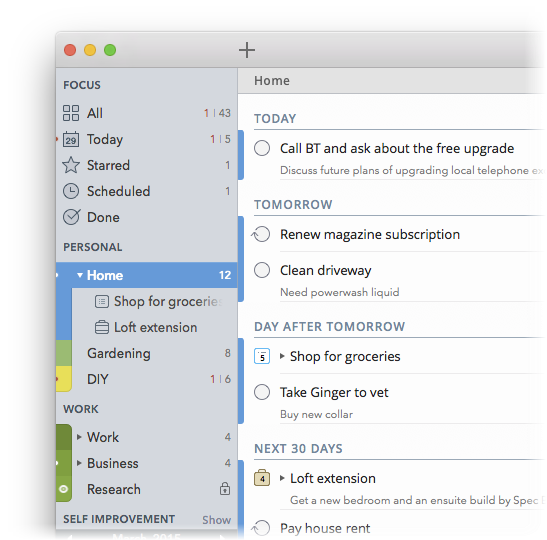This screenshot has height=540, width=547.
Task: Open Scheduled via the clock icon
Action: pos(71,191)
